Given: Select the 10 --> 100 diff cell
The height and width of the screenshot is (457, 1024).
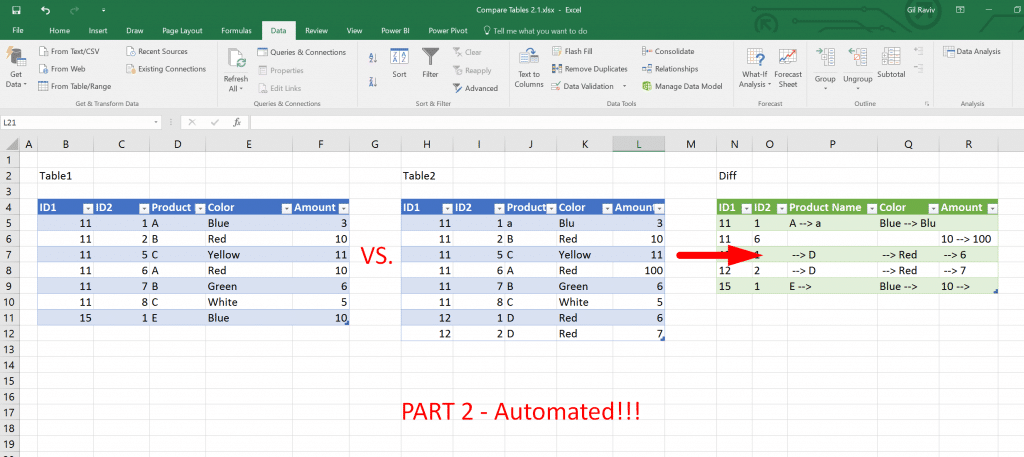Looking at the screenshot, I should click(970, 239).
